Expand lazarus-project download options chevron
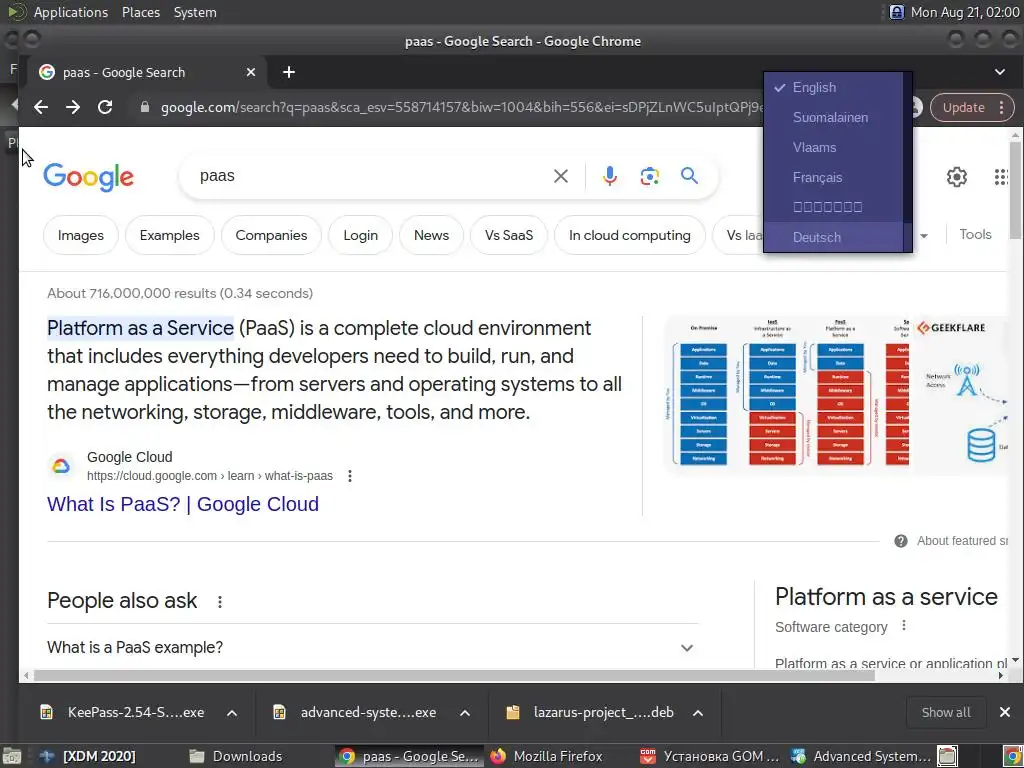1024x768 pixels. coord(697,712)
